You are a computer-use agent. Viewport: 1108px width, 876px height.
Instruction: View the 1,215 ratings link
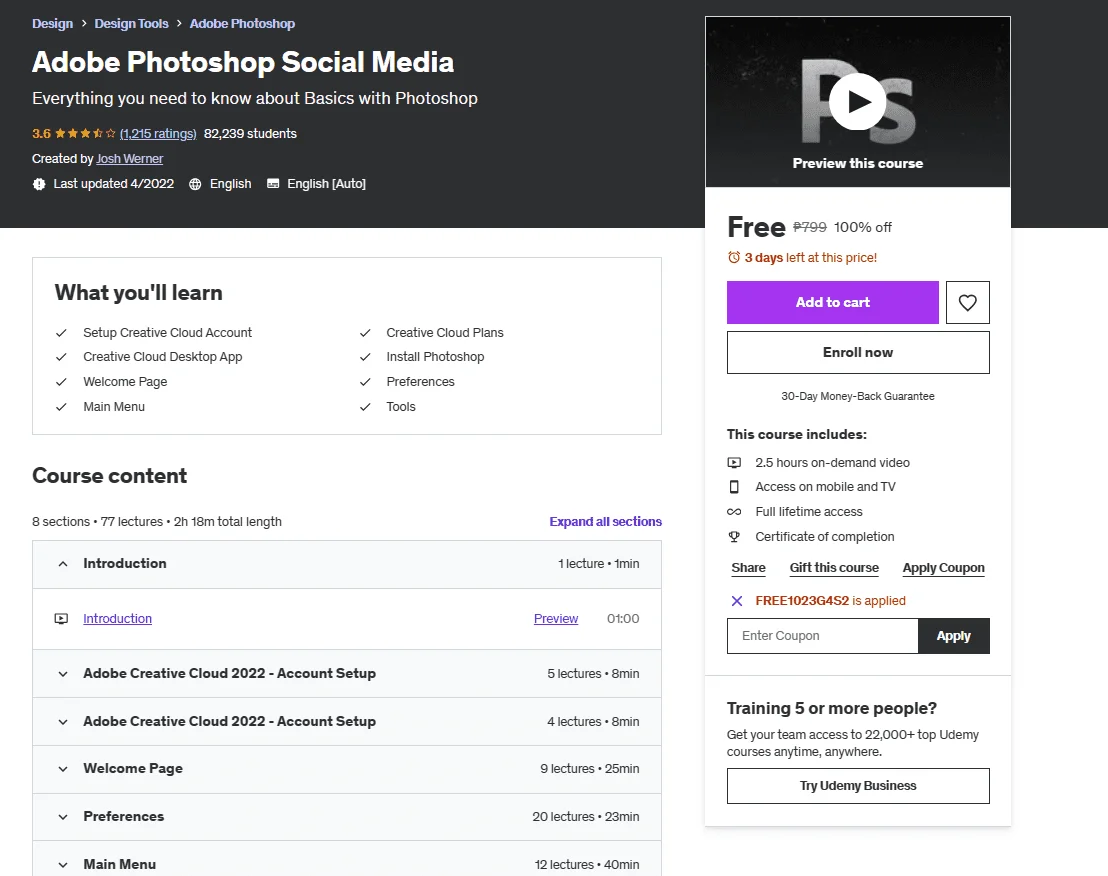point(158,134)
